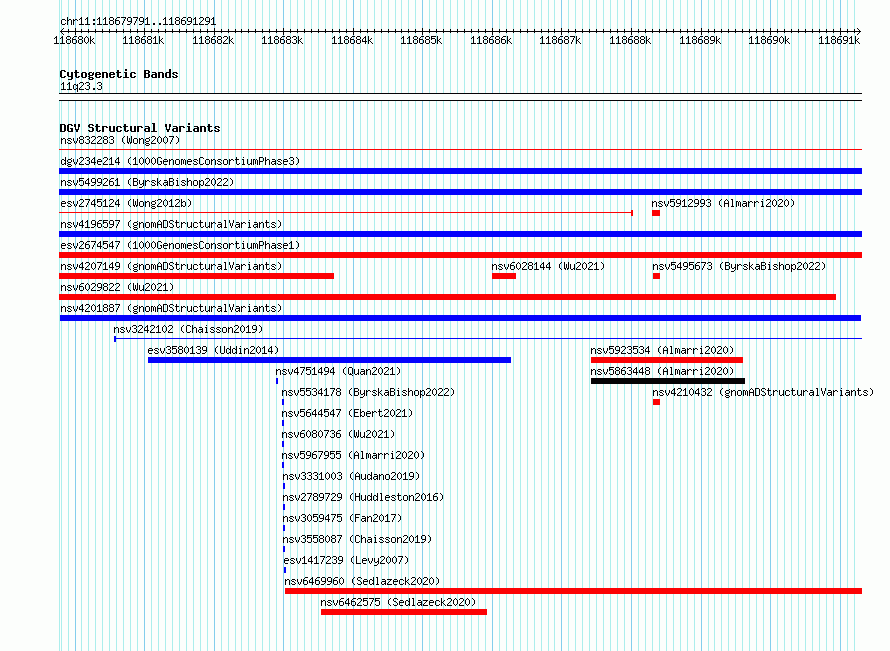This screenshot has height=651, width=890.
Task: Click nsv4201887 (gnomADStructuralVariants) label
Action: click(x=171, y=308)
